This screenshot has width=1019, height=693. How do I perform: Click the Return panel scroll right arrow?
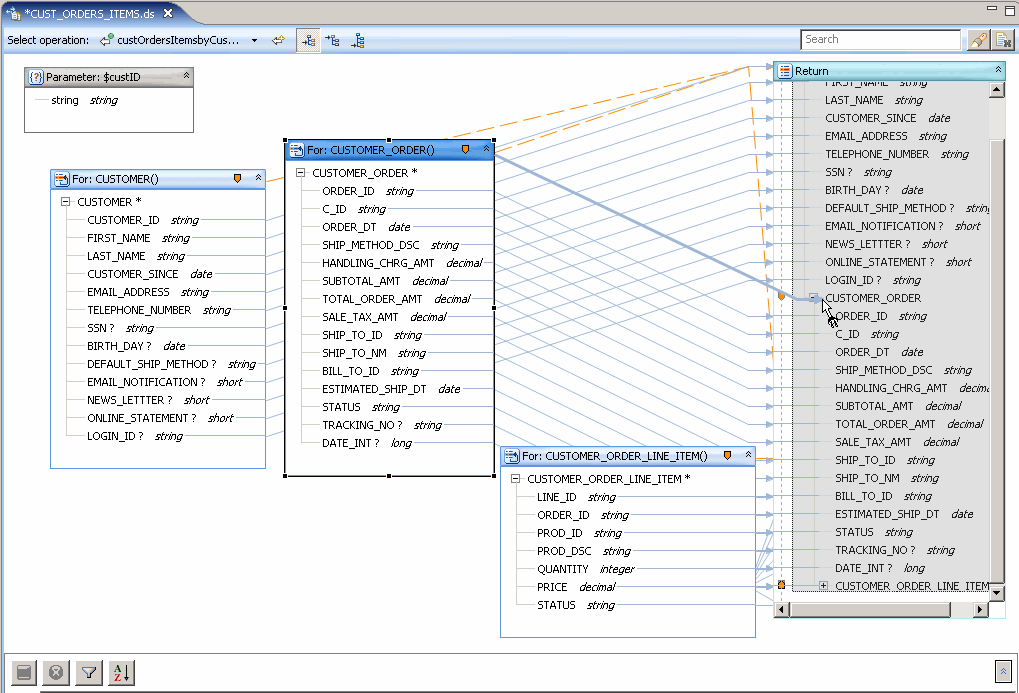(981, 609)
